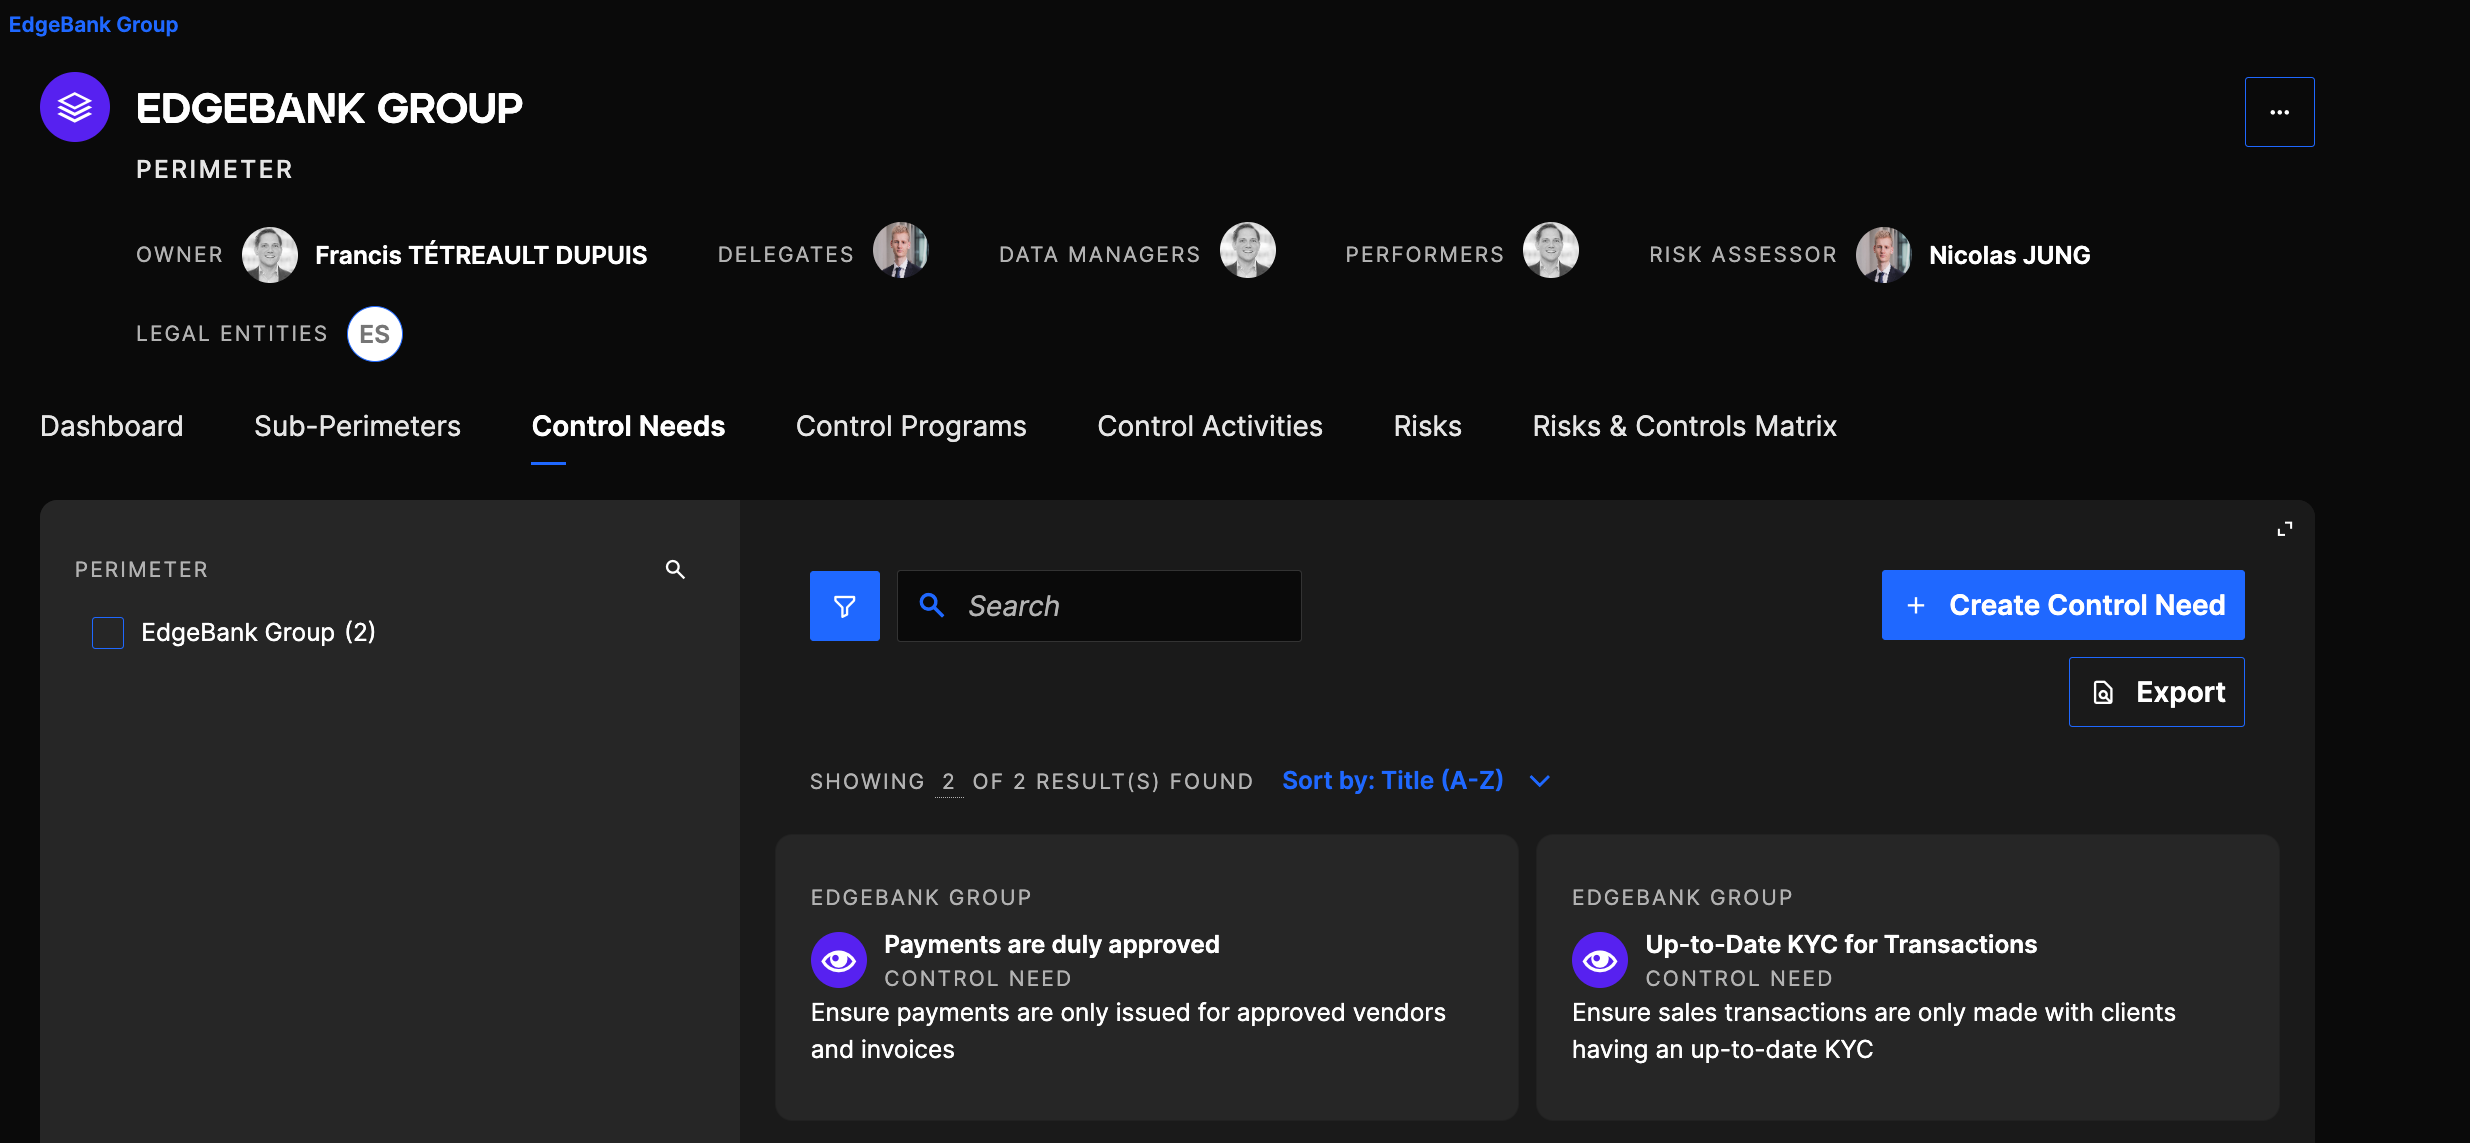Click the EdgeBank Group layers logo icon
The width and height of the screenshot is (2470, 1143).
point(75,107)
